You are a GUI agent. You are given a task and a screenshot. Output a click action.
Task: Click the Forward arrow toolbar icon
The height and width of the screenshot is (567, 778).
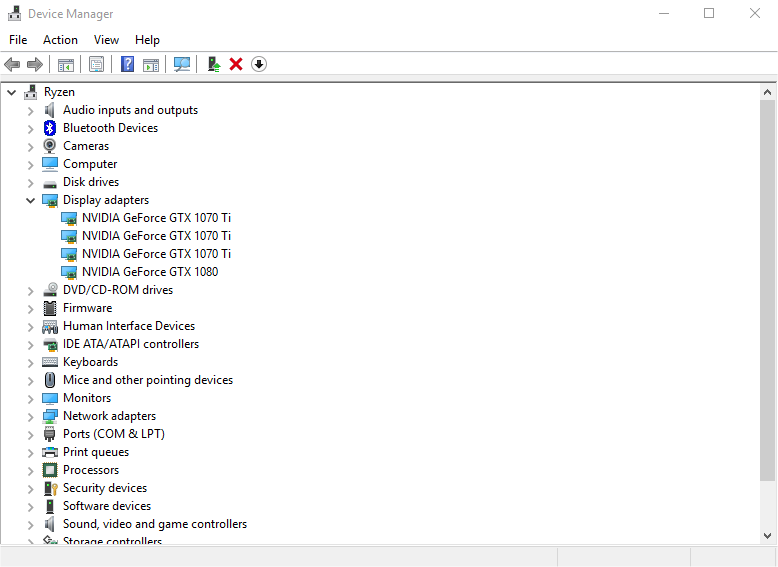point(35,64)
